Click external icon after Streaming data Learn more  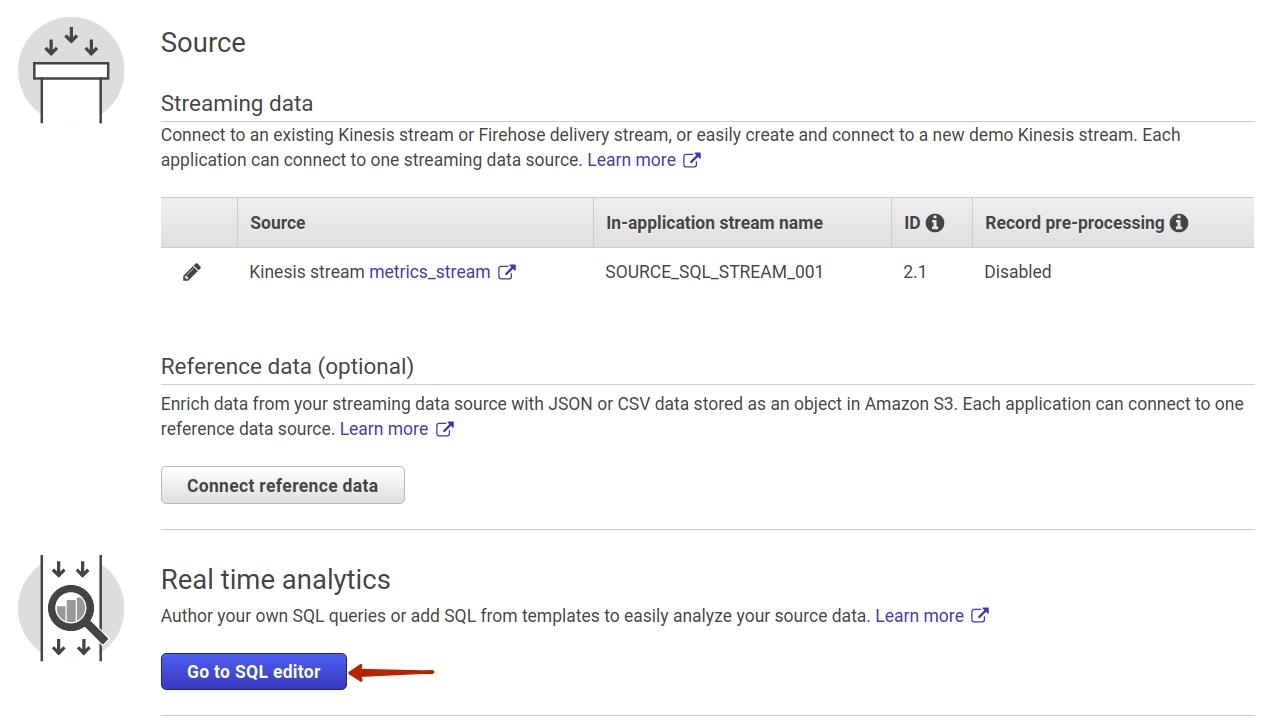click(692, 160)
